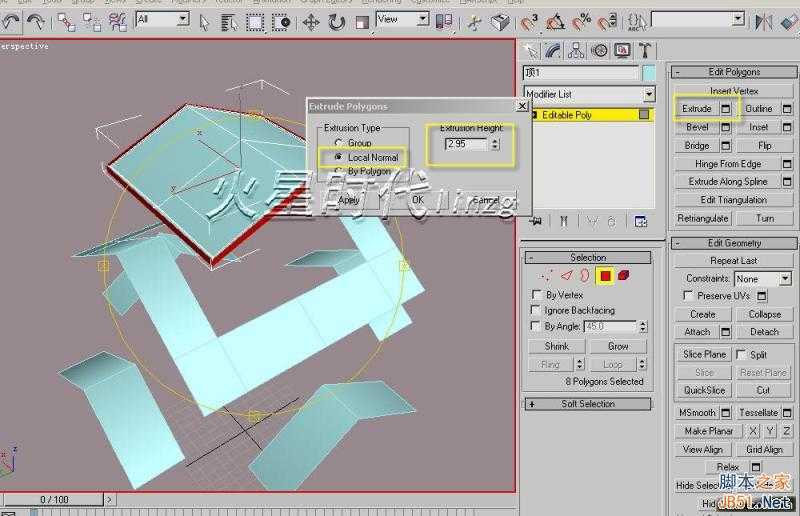Open the Hierarchy command panel tab

pyautogui.click(x=577, y=51)
